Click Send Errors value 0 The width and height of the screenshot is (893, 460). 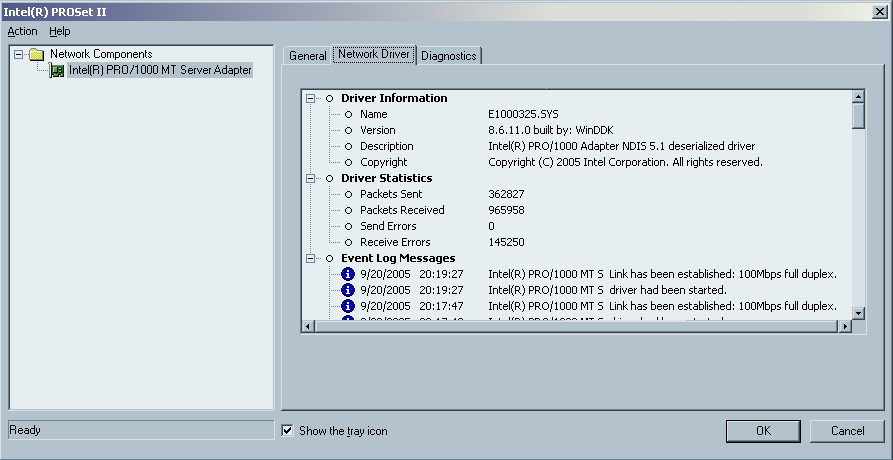click(x=491, y=226)
